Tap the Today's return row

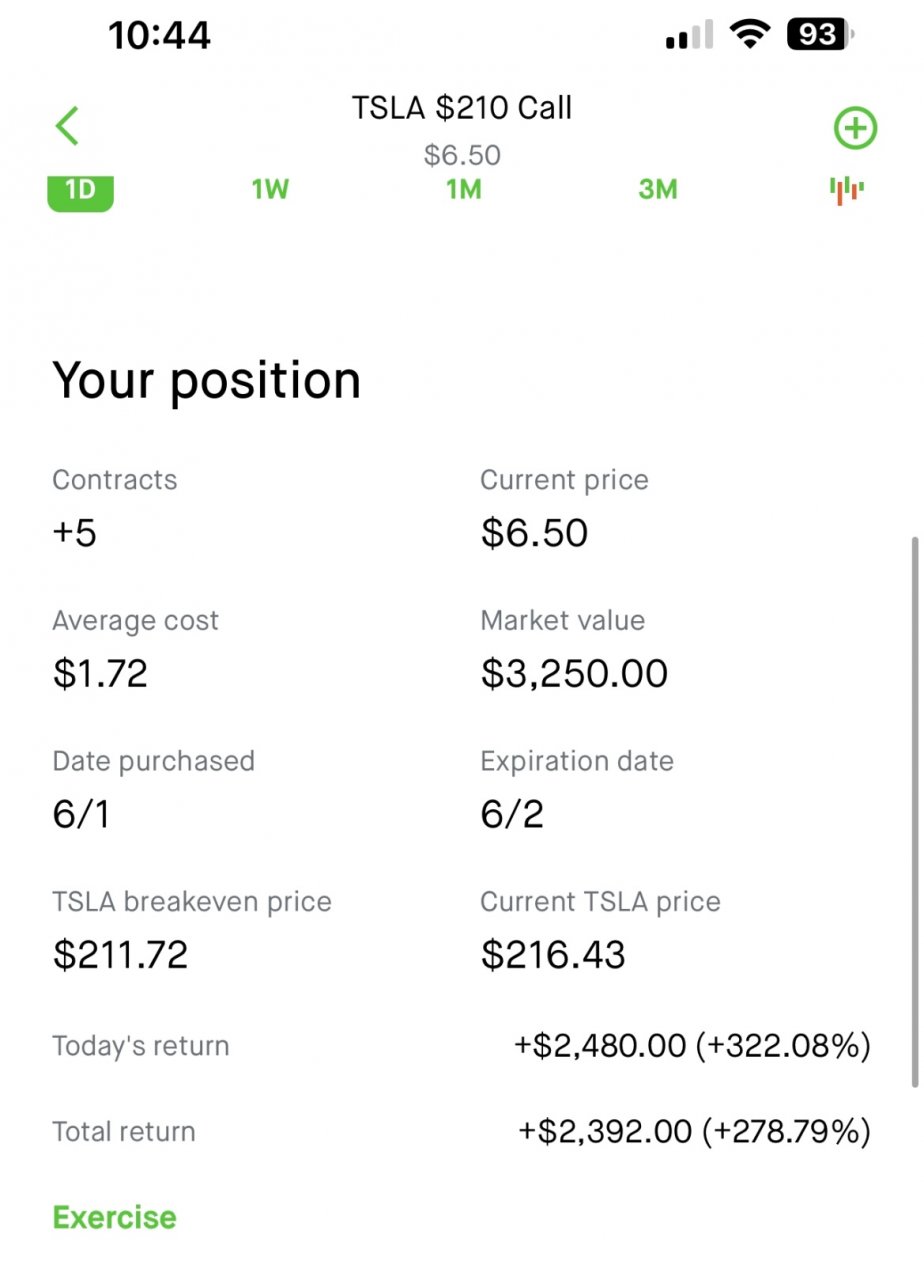point(461,1046)
